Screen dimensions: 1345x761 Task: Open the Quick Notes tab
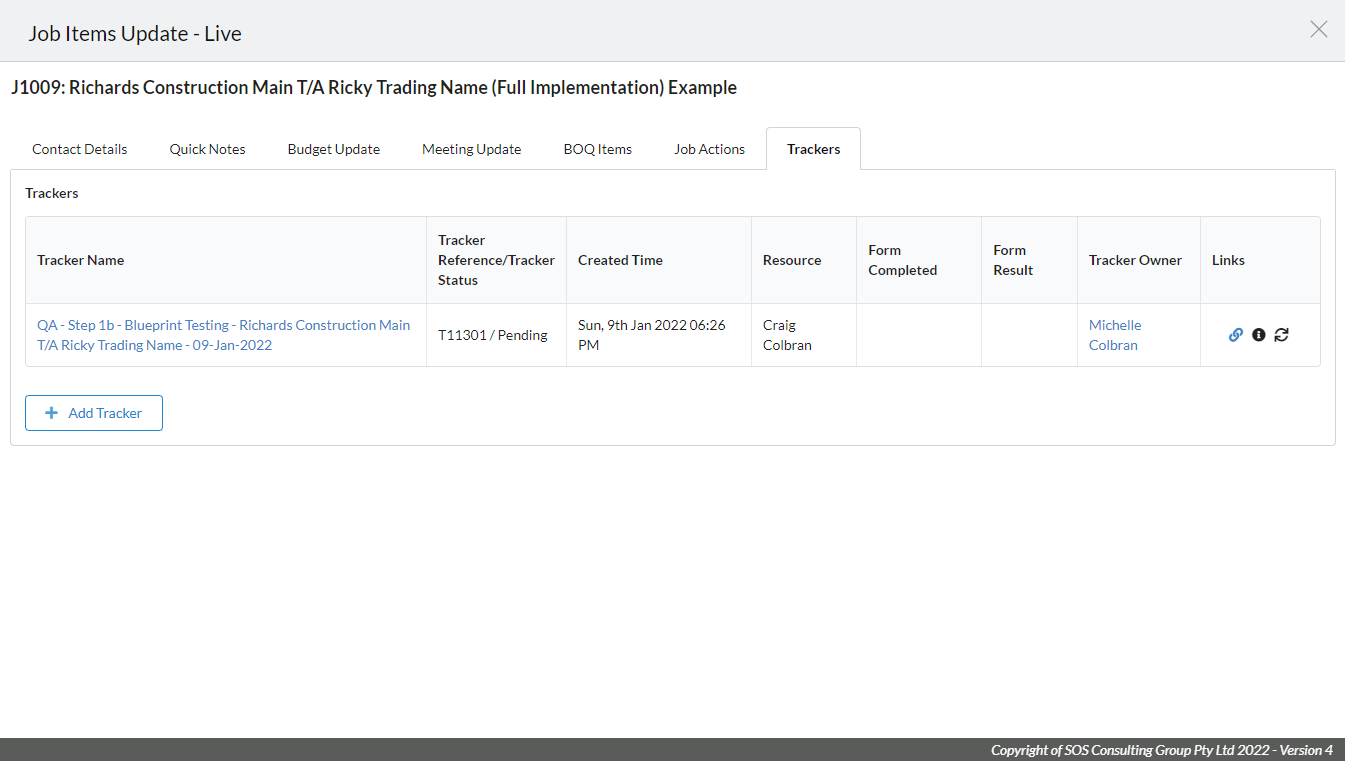(207, 149)
